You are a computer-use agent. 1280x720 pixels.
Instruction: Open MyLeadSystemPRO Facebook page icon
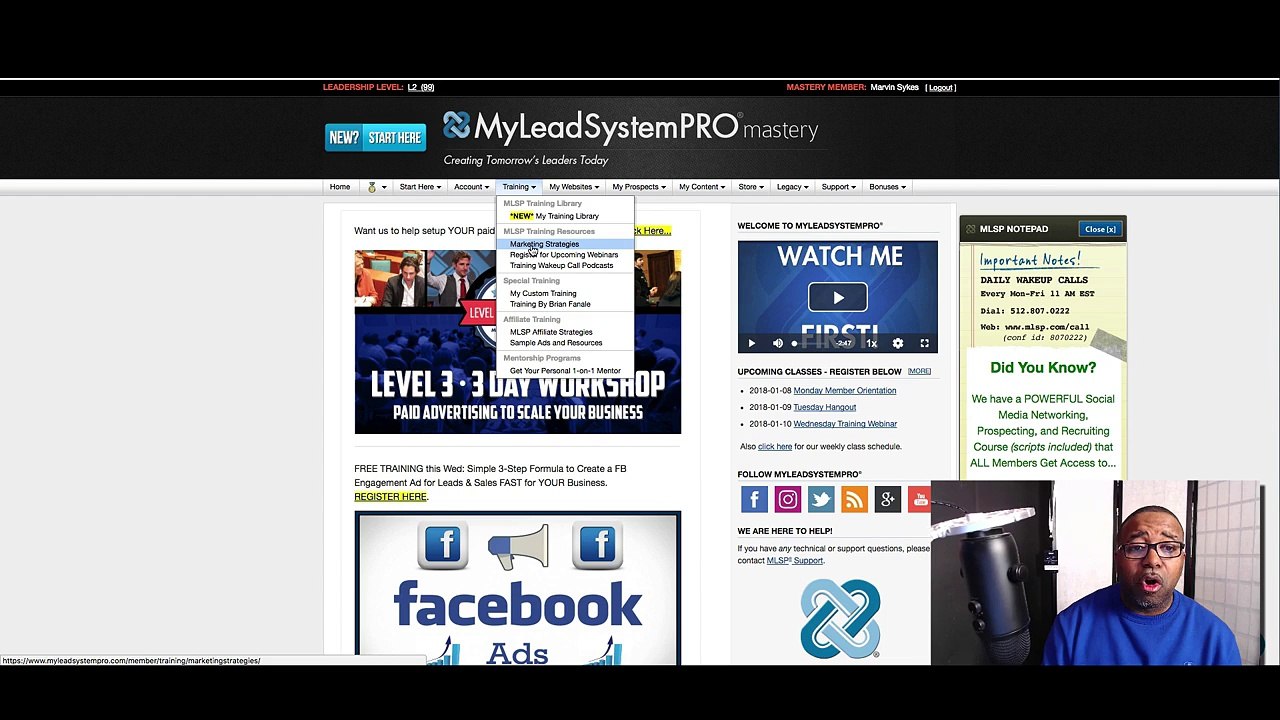click(754, 499)
